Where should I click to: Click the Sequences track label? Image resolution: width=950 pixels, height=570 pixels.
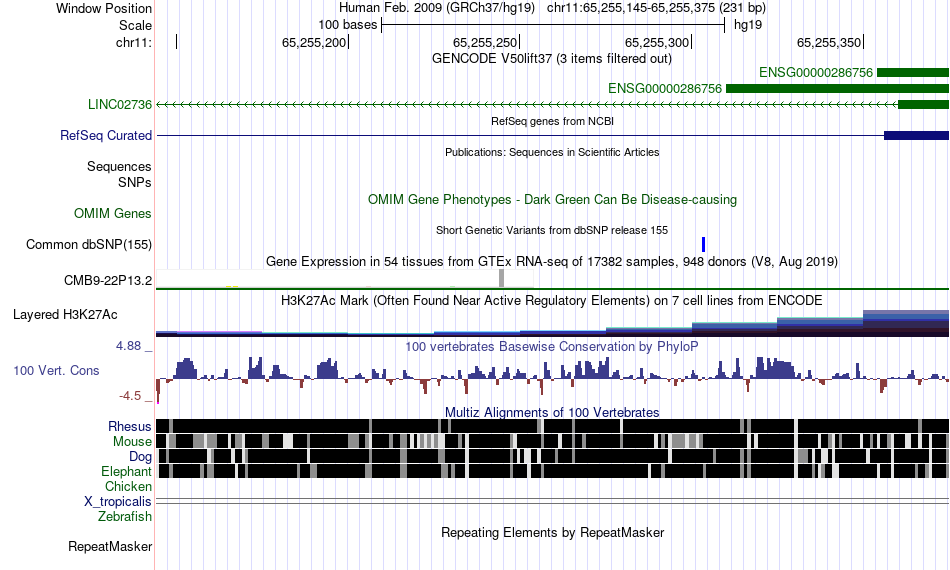[x=119, y=167]
